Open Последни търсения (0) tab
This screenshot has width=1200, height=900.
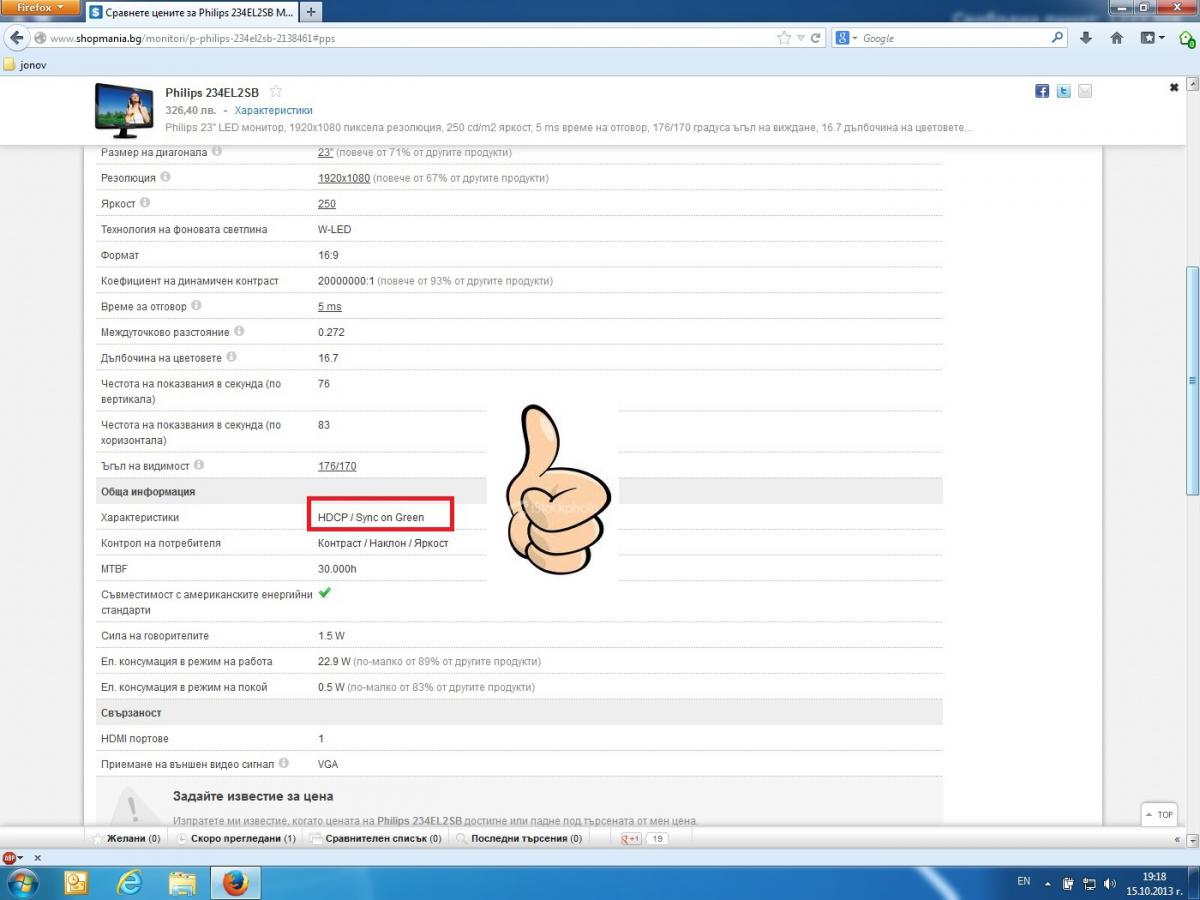pyautogui.click(x=519, y=839)
